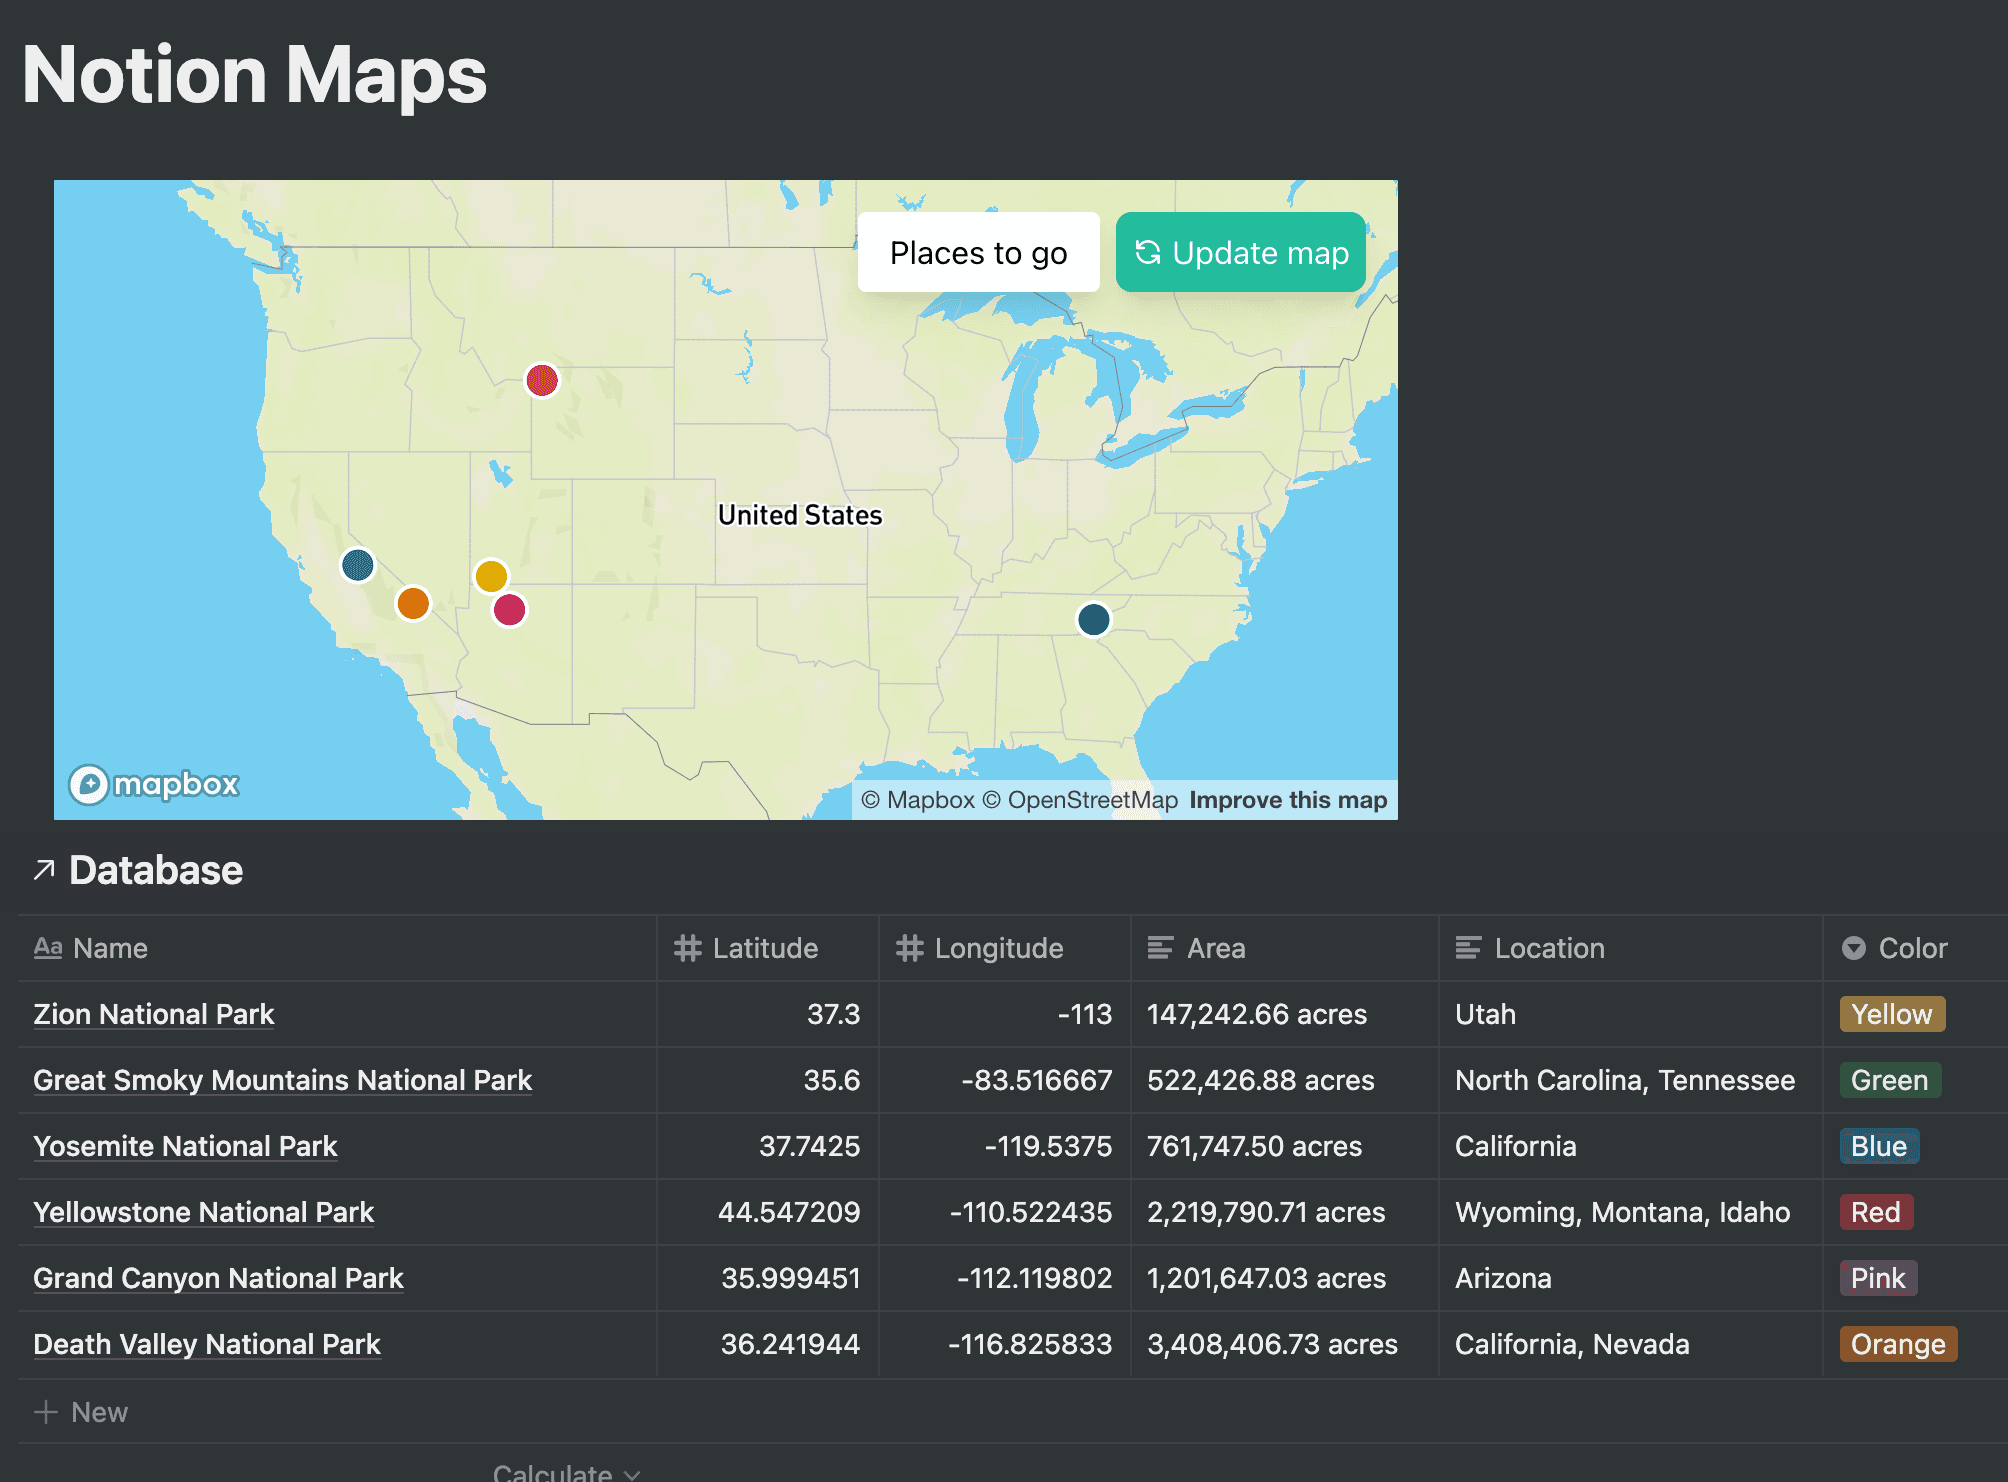Open Grand Canyon National Park page

[218, 1278]
